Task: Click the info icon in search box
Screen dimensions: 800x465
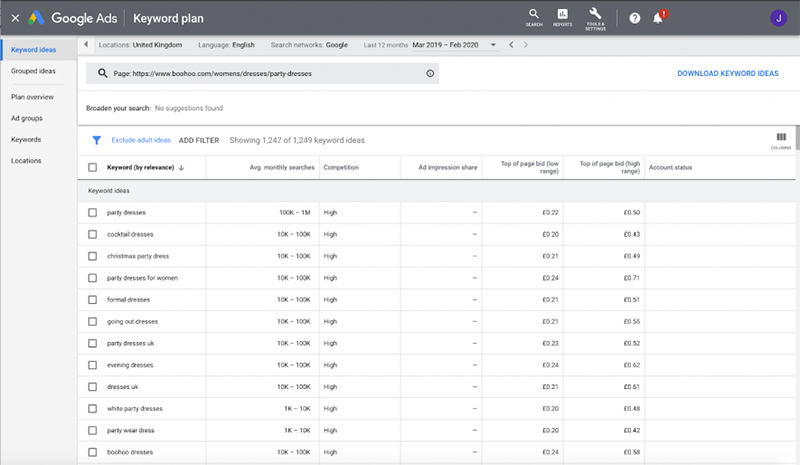Action: pos(430,74)
